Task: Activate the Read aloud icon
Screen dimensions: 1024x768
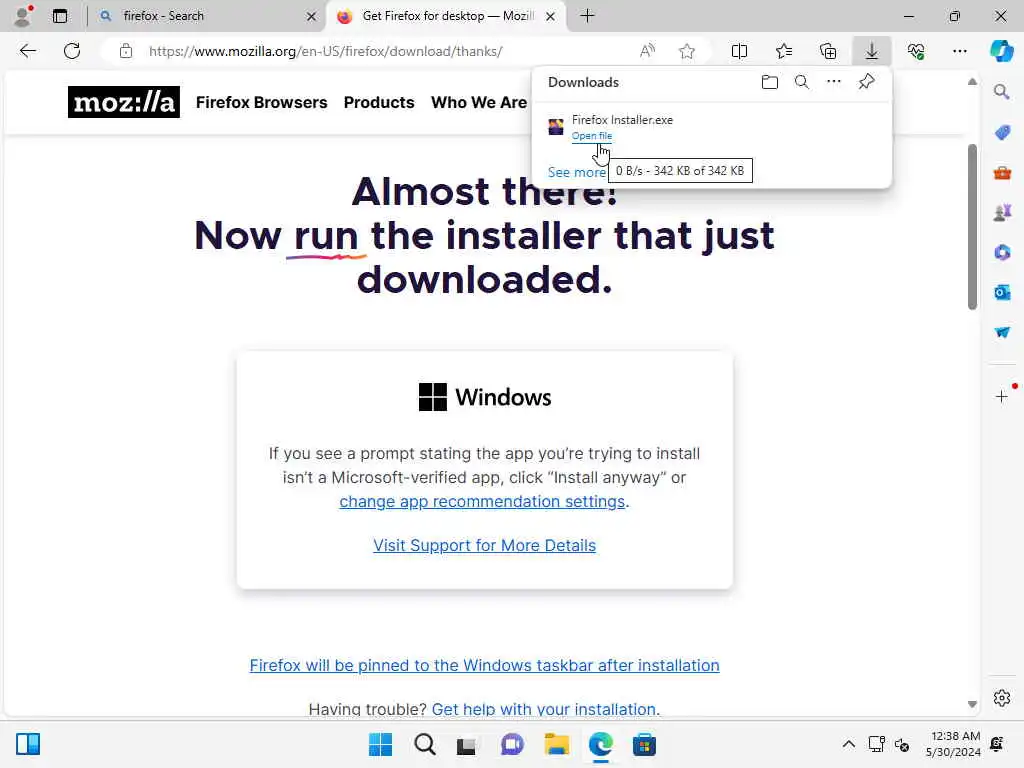Action: [x=647, y=51]
